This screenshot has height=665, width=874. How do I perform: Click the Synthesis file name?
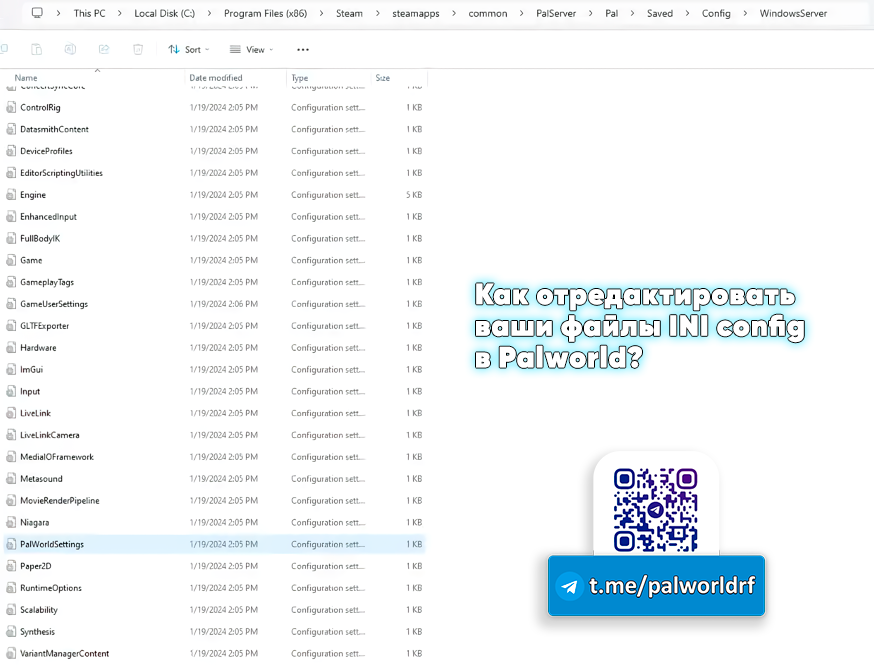coord(37,632)
